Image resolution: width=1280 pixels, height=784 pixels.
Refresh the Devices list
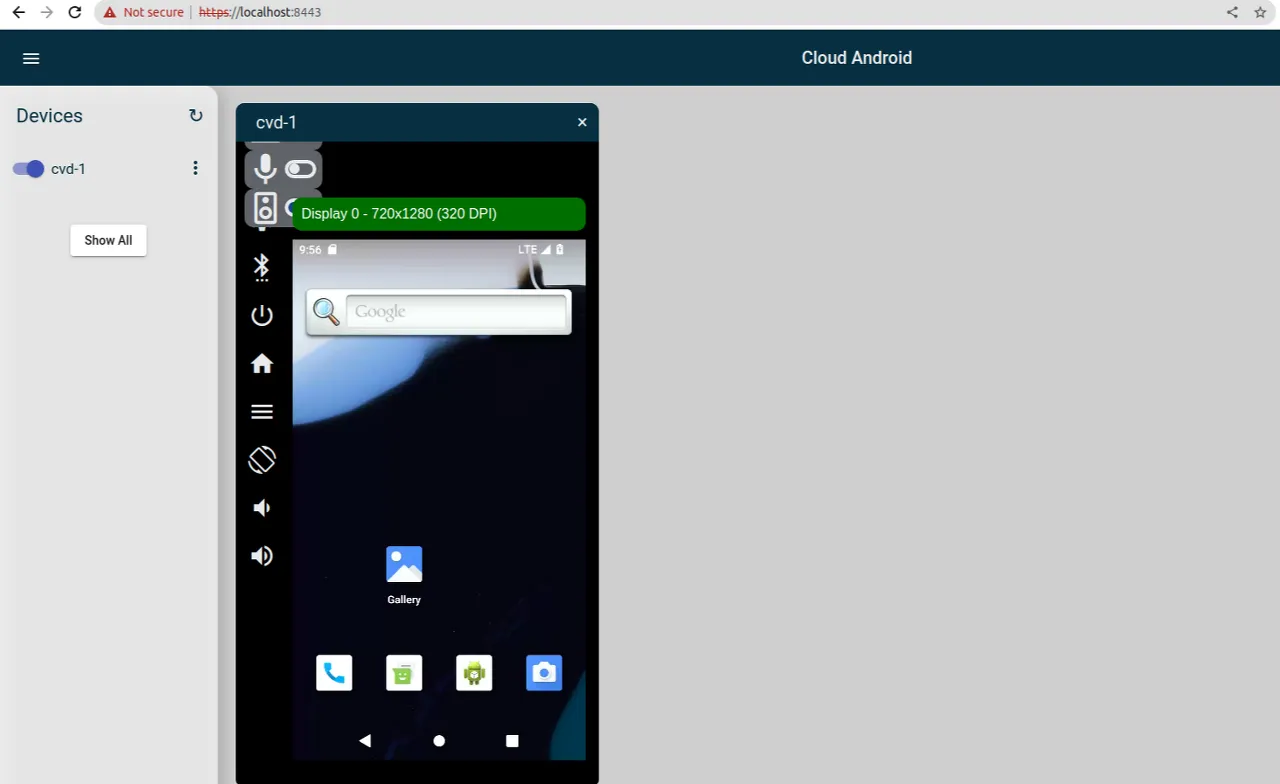coord(196,116)
